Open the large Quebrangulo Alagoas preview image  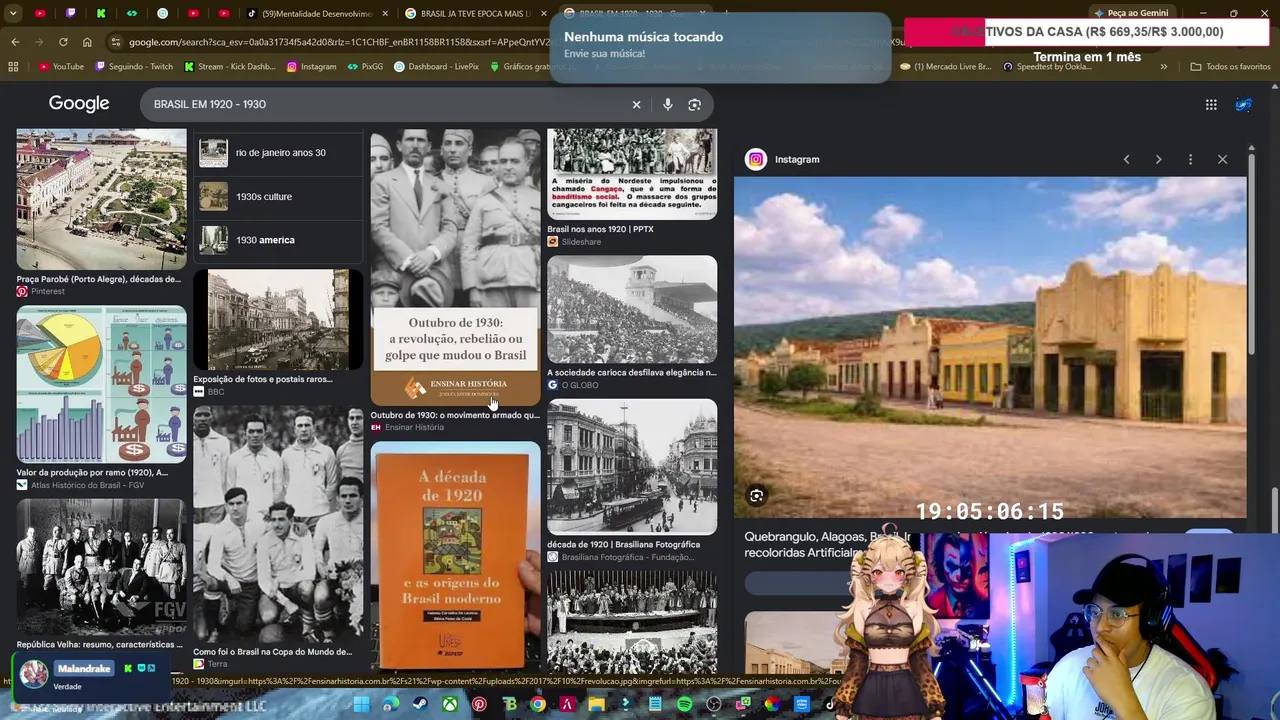pyautogui.click(x=990, y=347)
